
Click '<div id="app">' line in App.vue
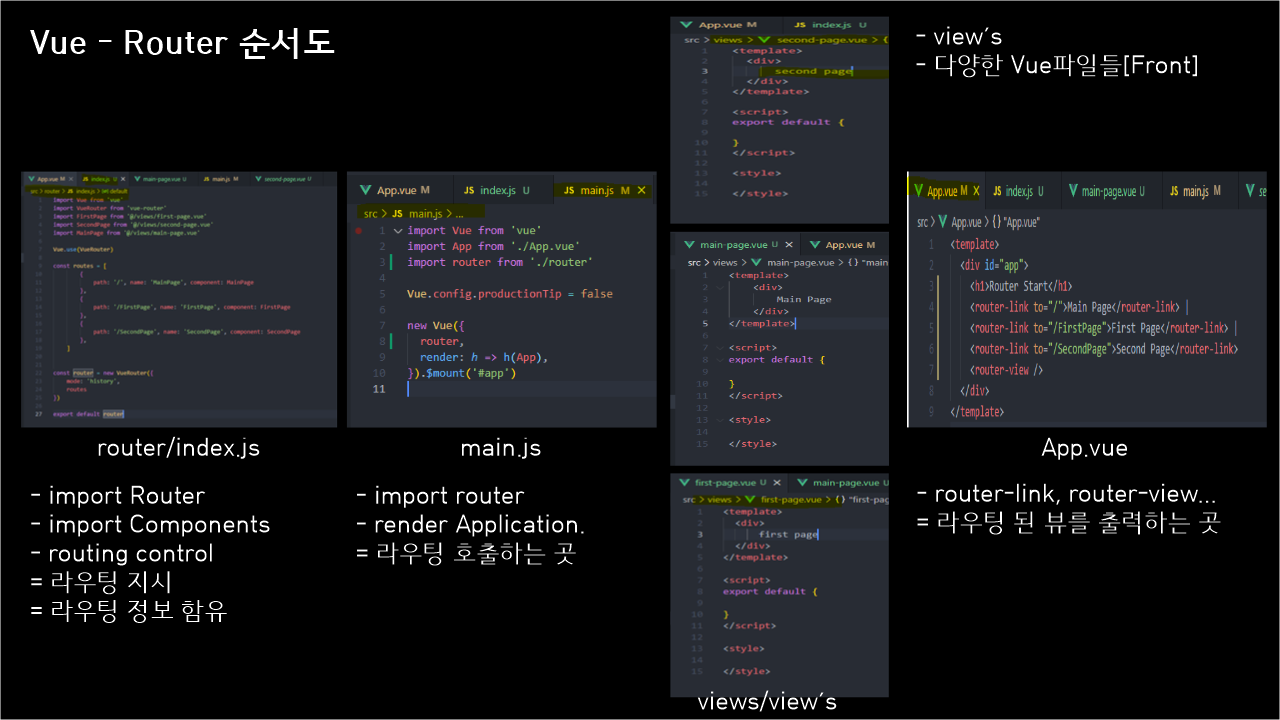[995, 265]
